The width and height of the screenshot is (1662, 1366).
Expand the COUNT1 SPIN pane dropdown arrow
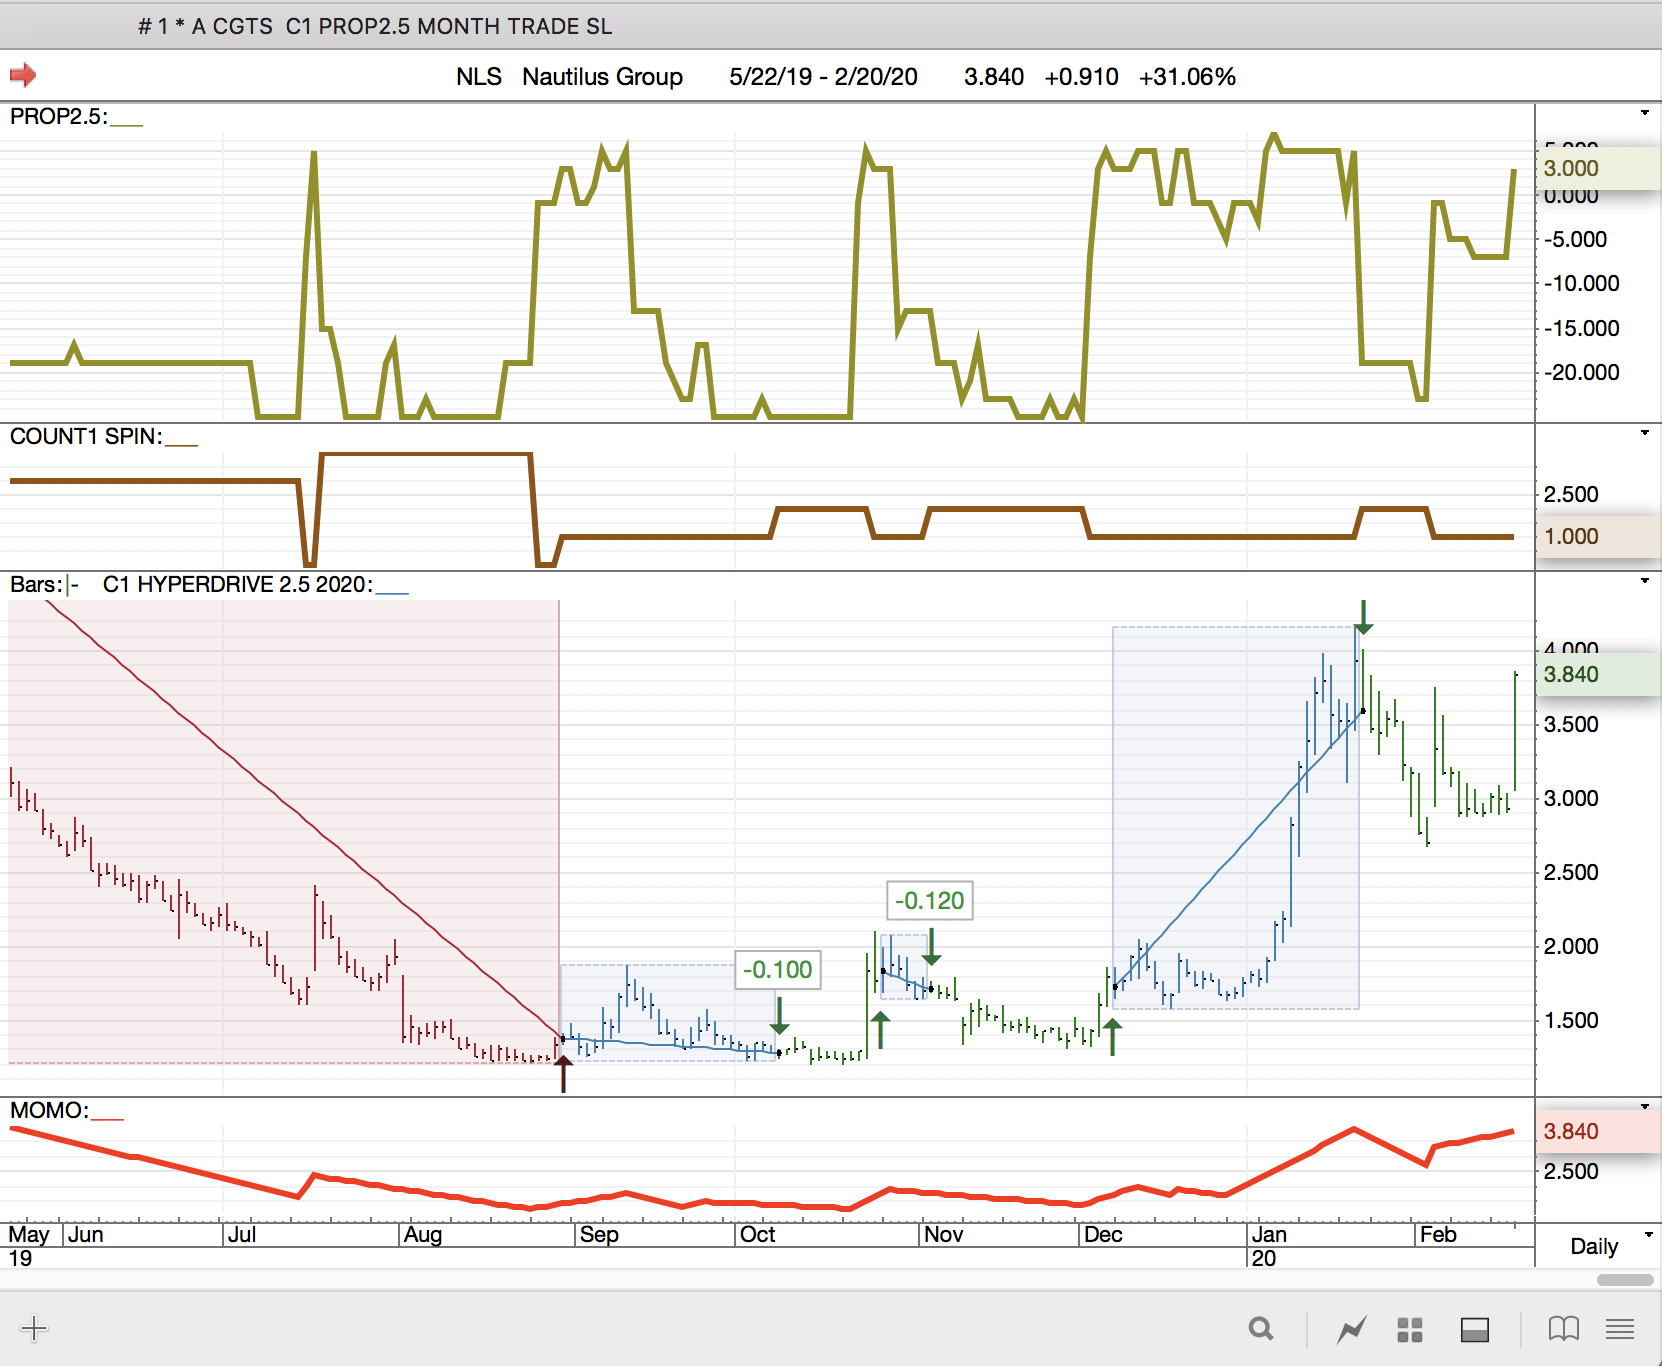1645,433
